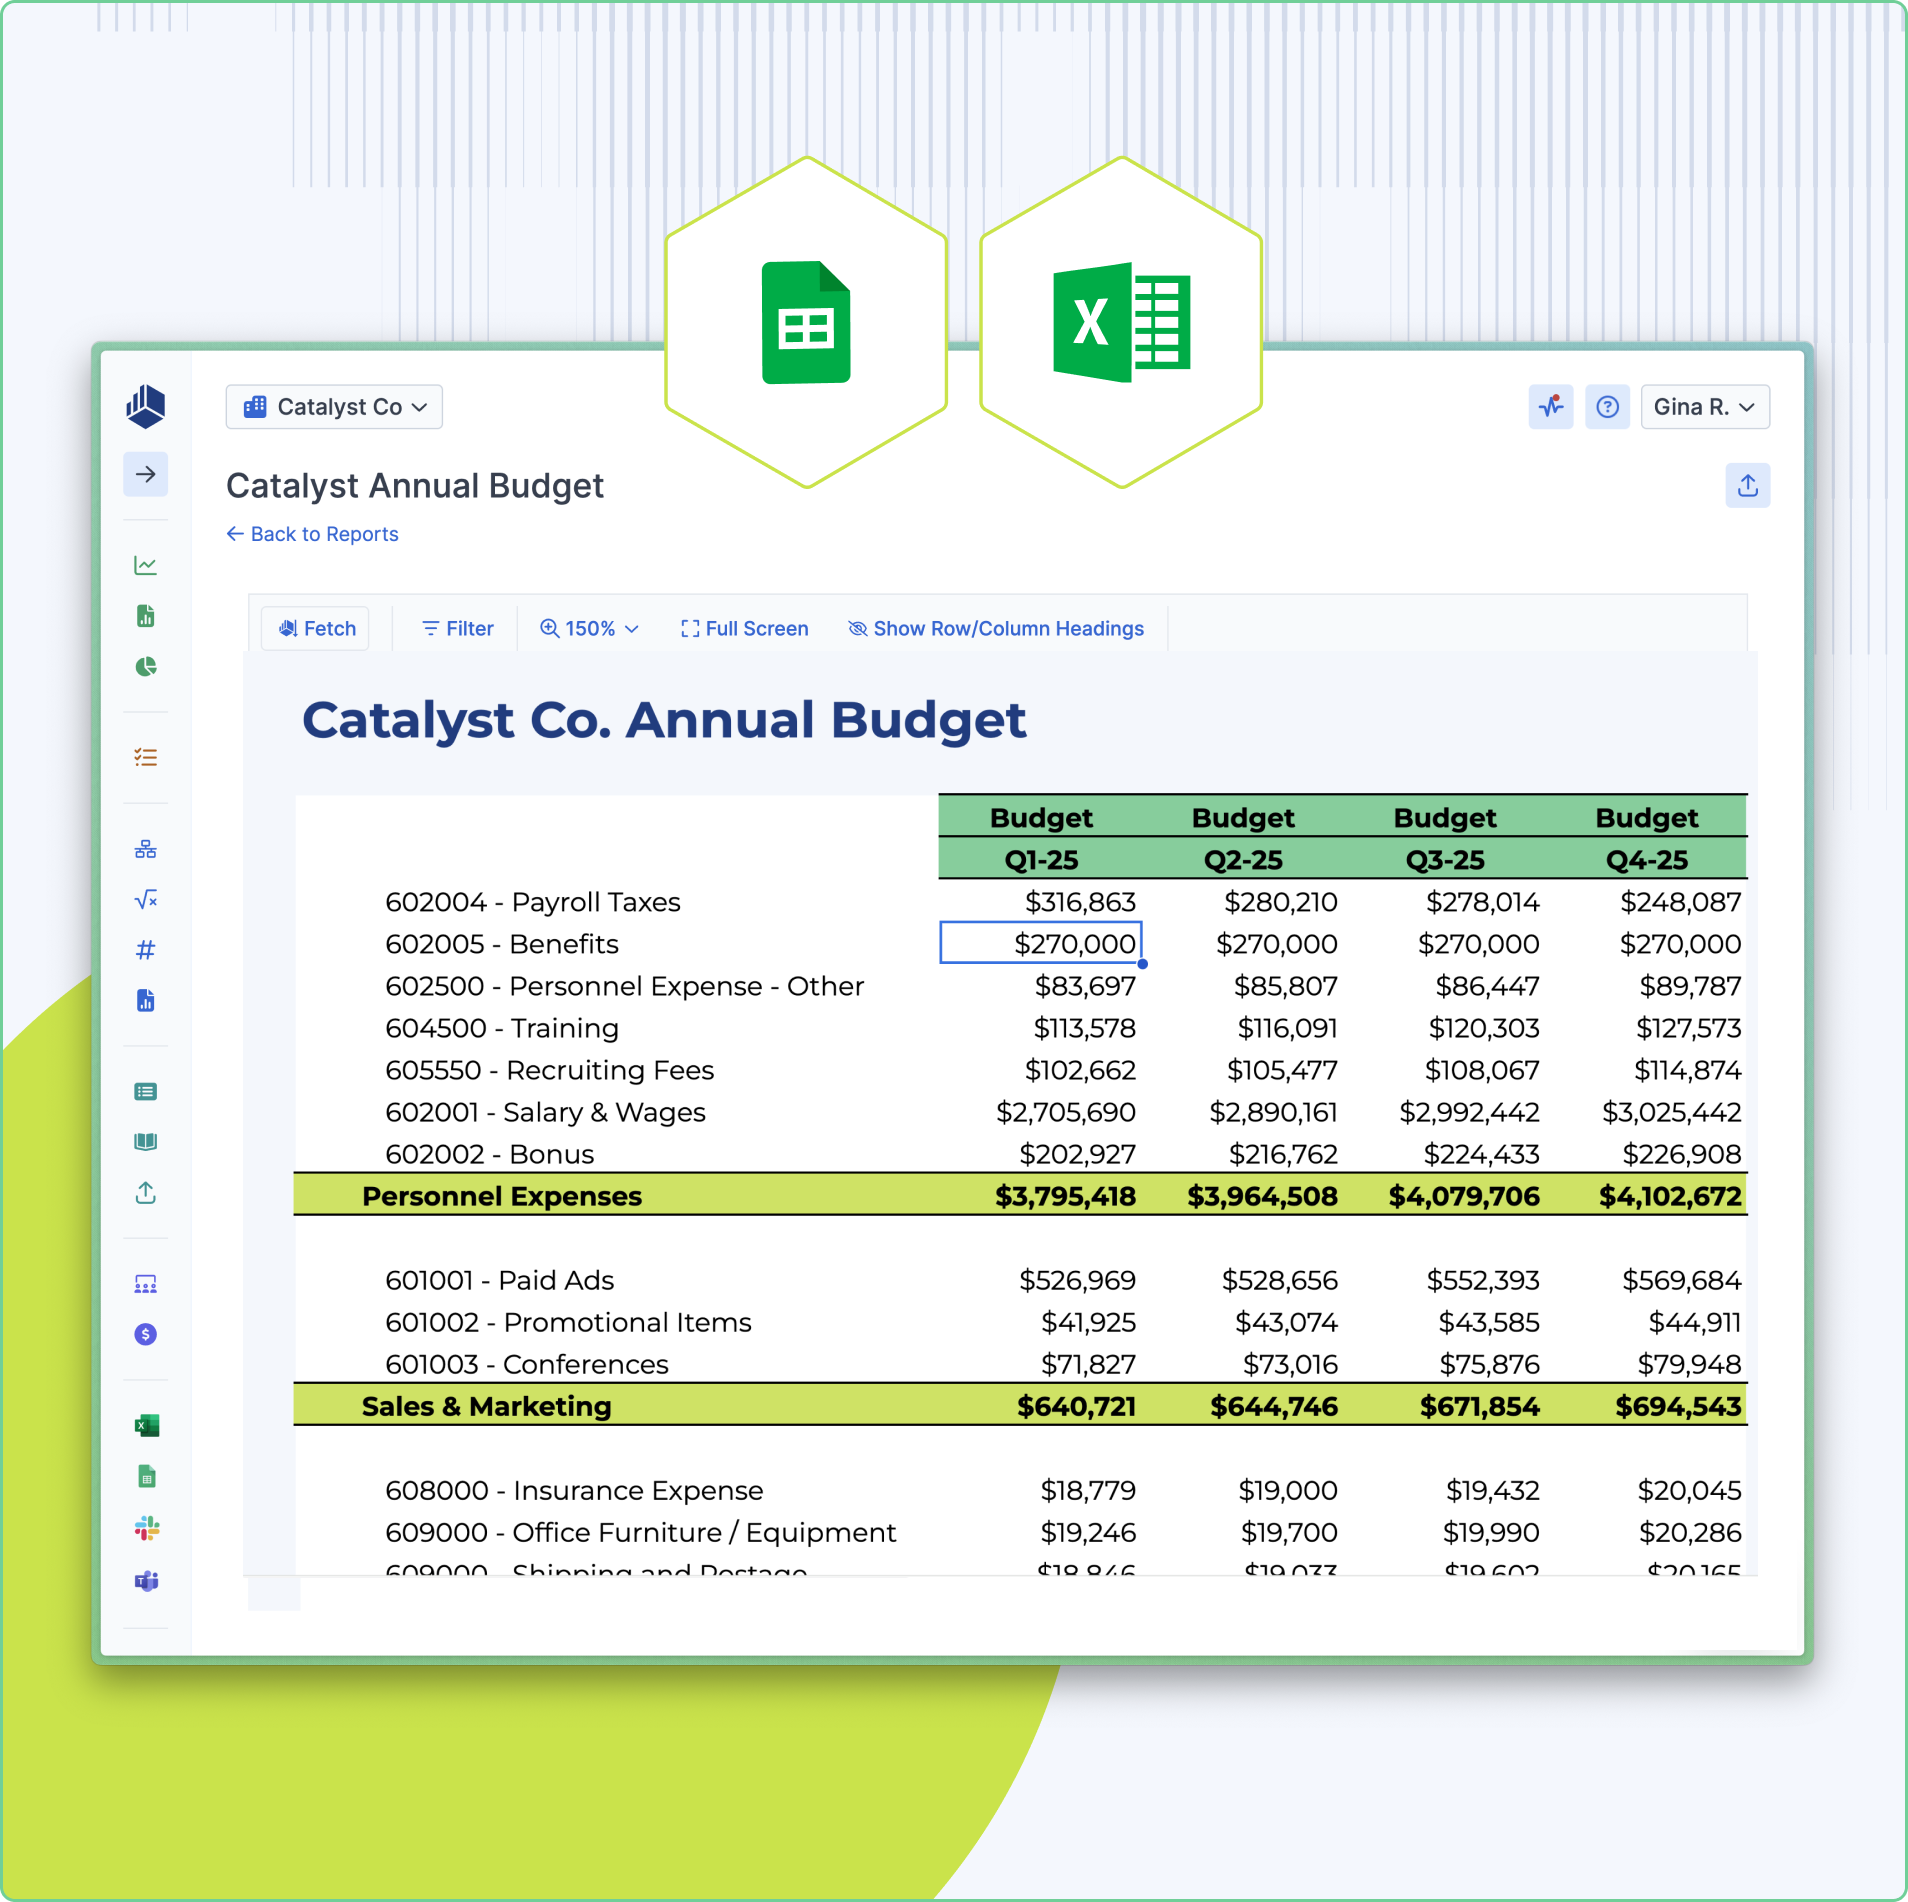The height and width of the screenshot is (1902, 1908).
Task: Select '602500 - Personnel Expense - Other' label
Action: [625, 986]
